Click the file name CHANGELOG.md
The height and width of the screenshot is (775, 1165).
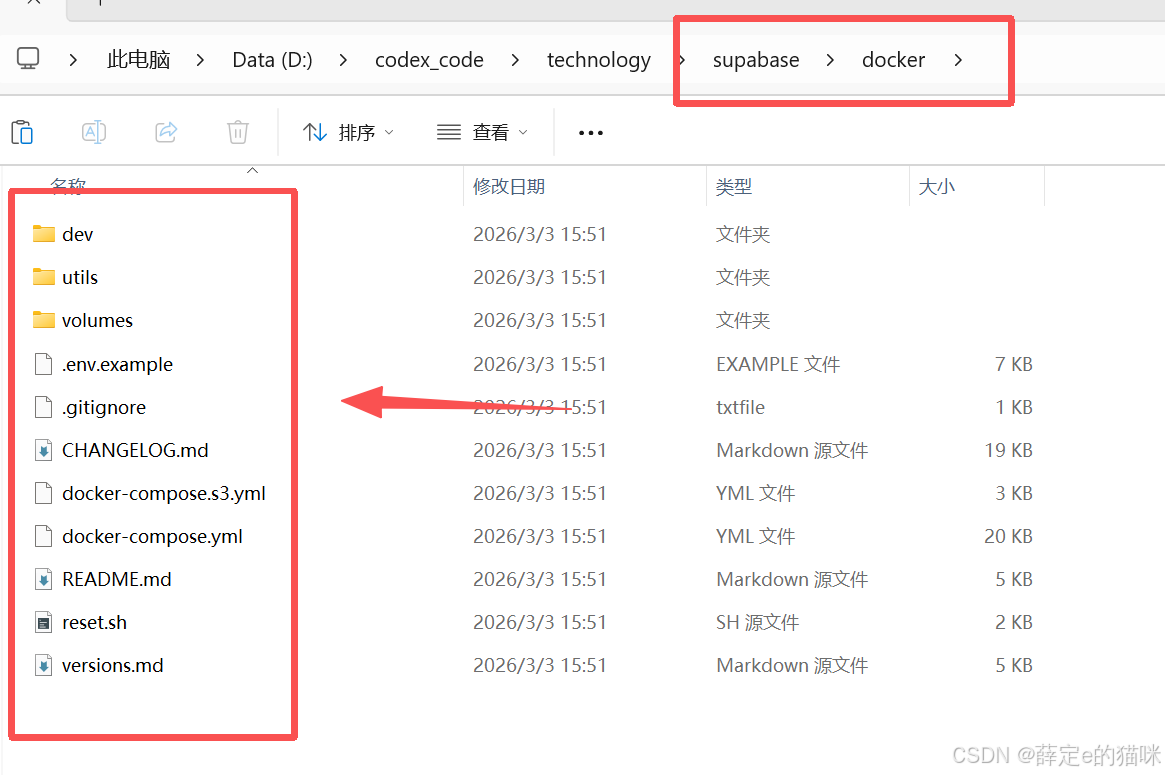[135, 450]
